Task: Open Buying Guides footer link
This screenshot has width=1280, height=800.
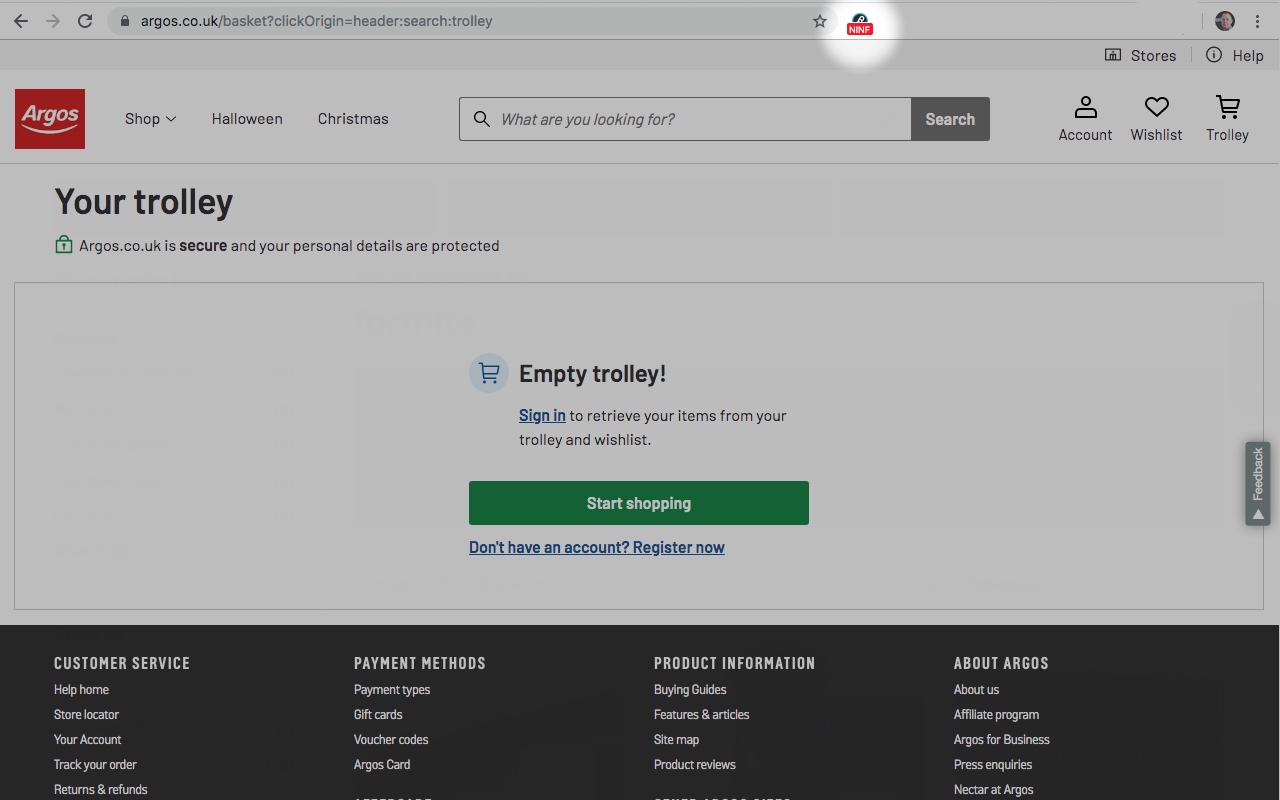Action: pyautogui.click(x=690, y=689)
